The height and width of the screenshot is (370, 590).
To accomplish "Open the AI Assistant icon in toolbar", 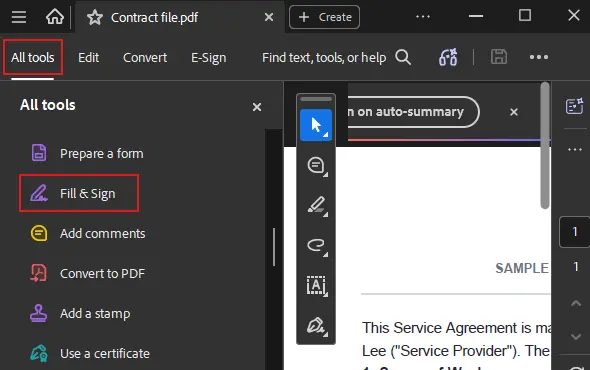I will [x=448, y=57].
